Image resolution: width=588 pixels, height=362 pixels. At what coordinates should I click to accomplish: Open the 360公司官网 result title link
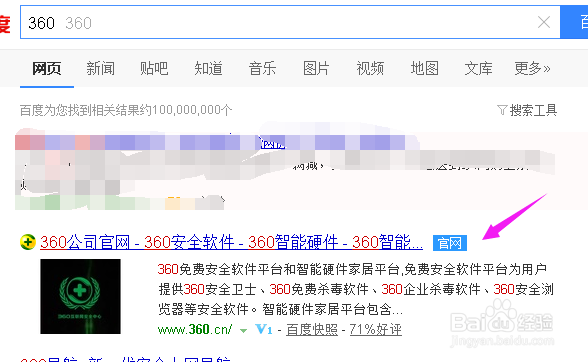pyautogui.click(x=231, y=242)
